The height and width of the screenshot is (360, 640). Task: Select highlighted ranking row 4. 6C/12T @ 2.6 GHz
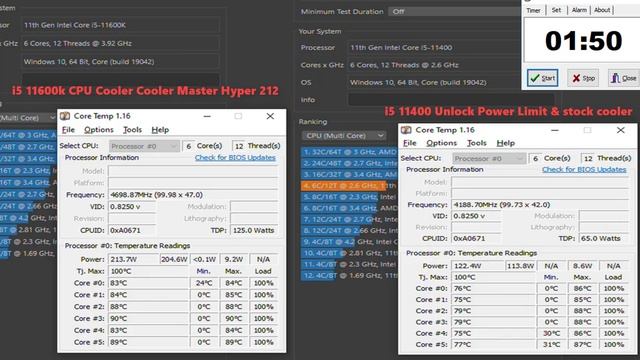point(349,186)
